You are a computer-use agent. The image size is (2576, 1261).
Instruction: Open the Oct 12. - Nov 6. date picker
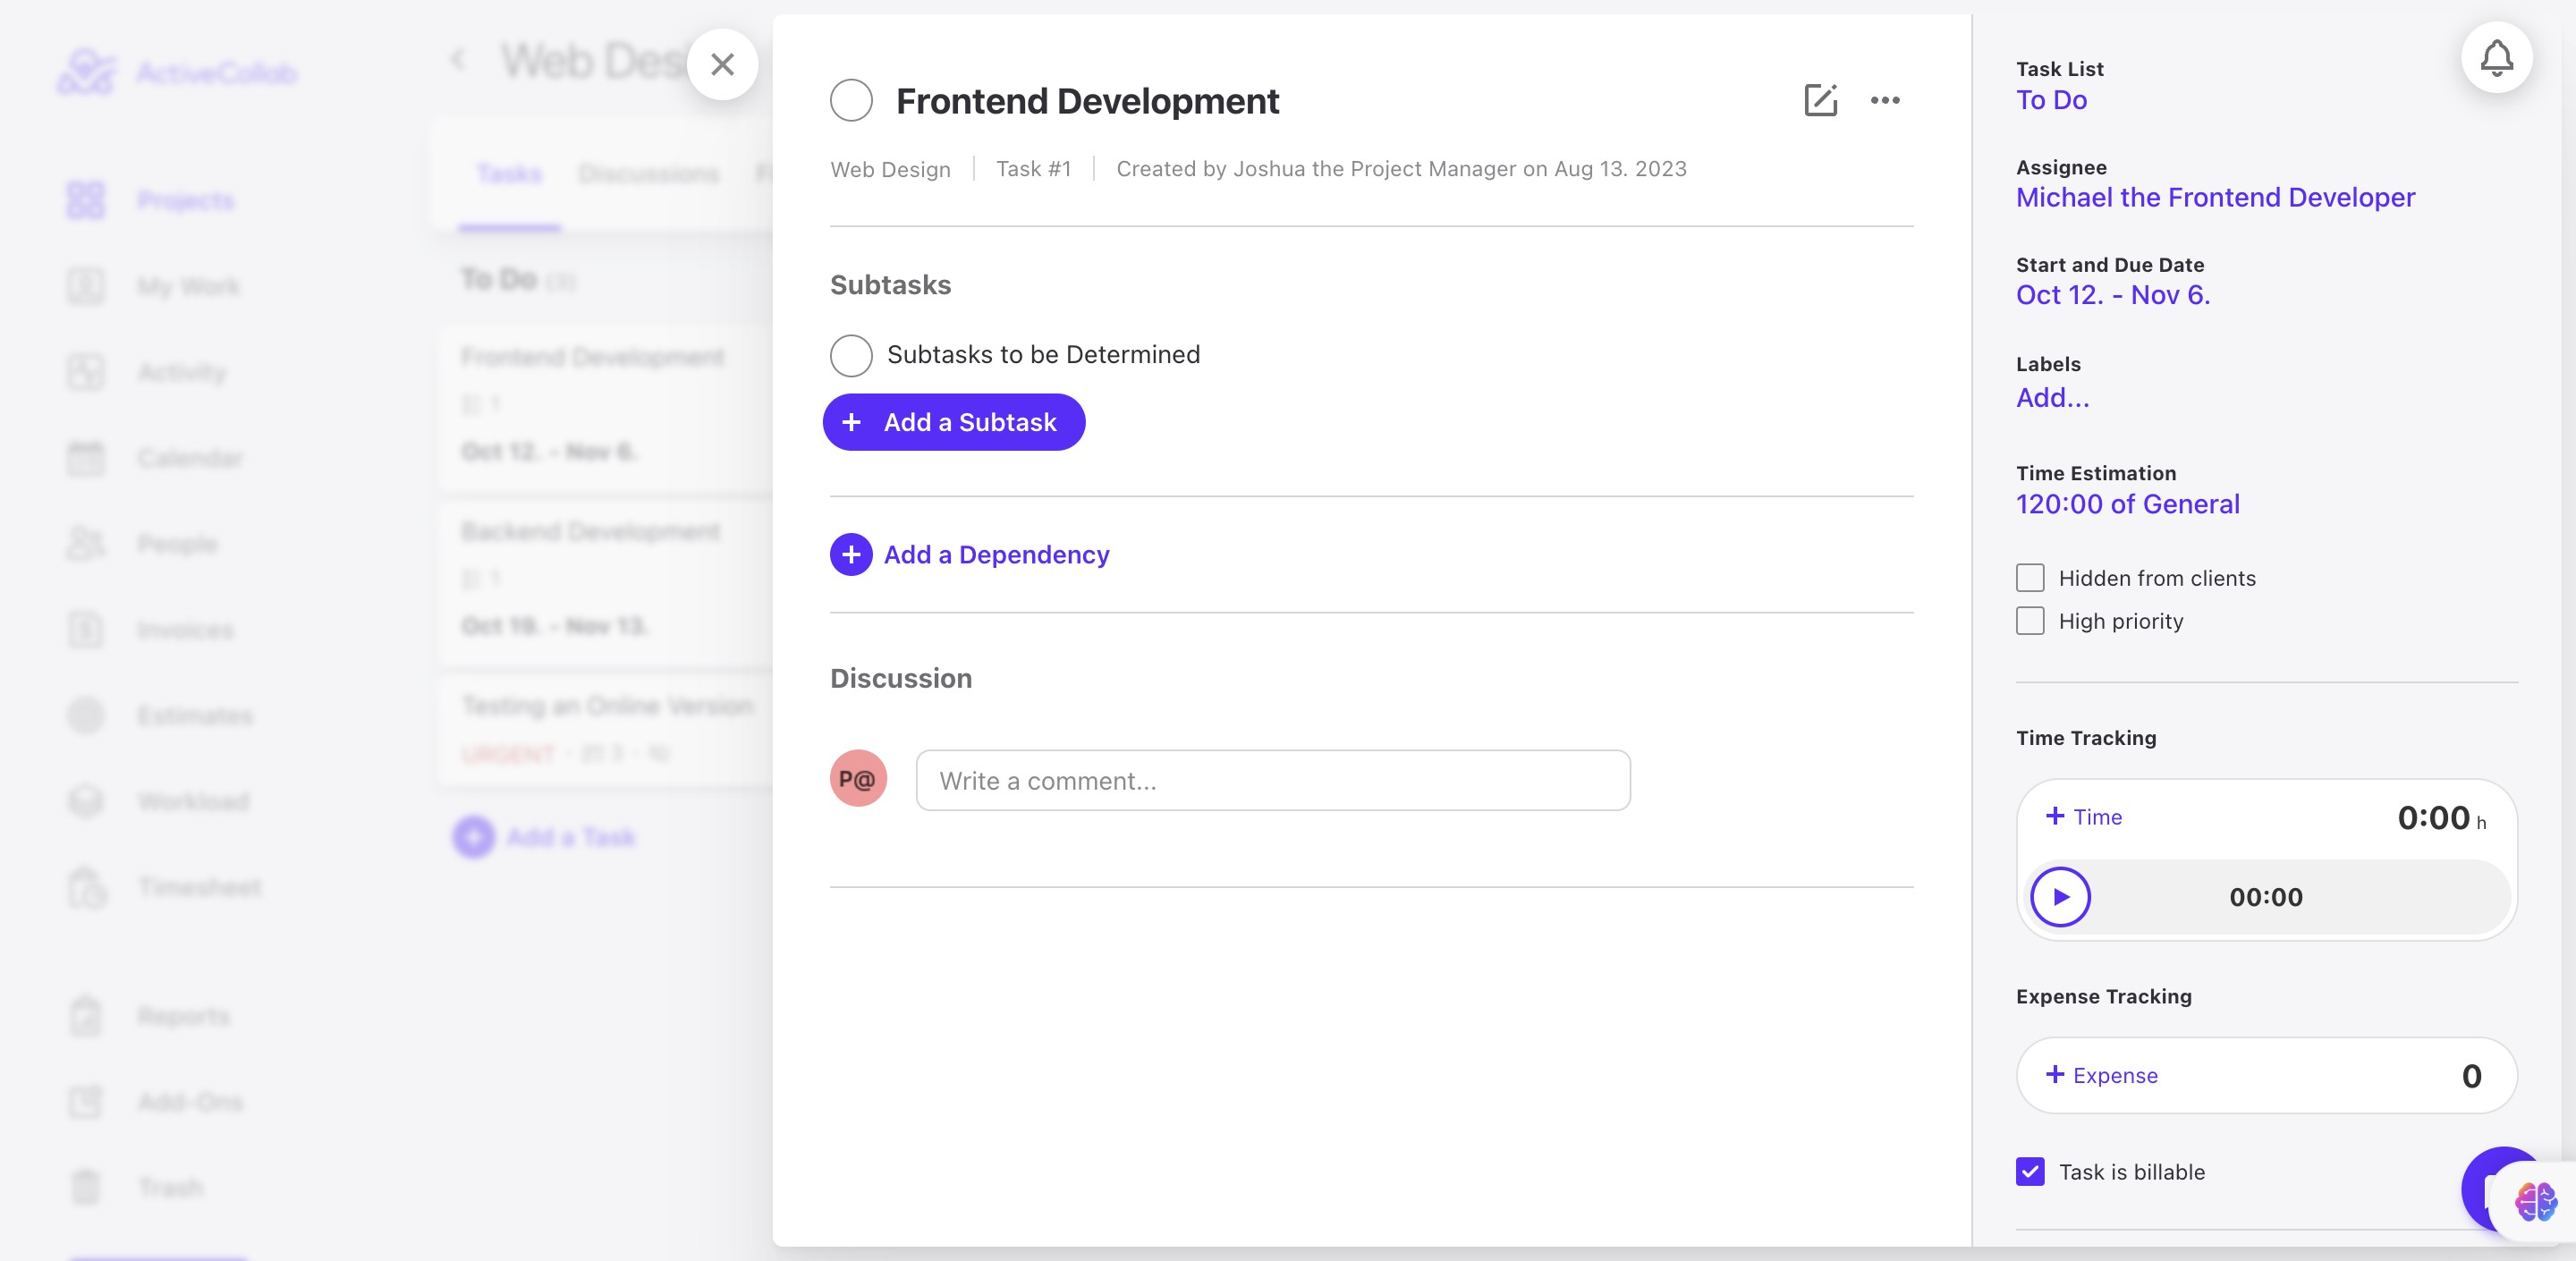2113,295
